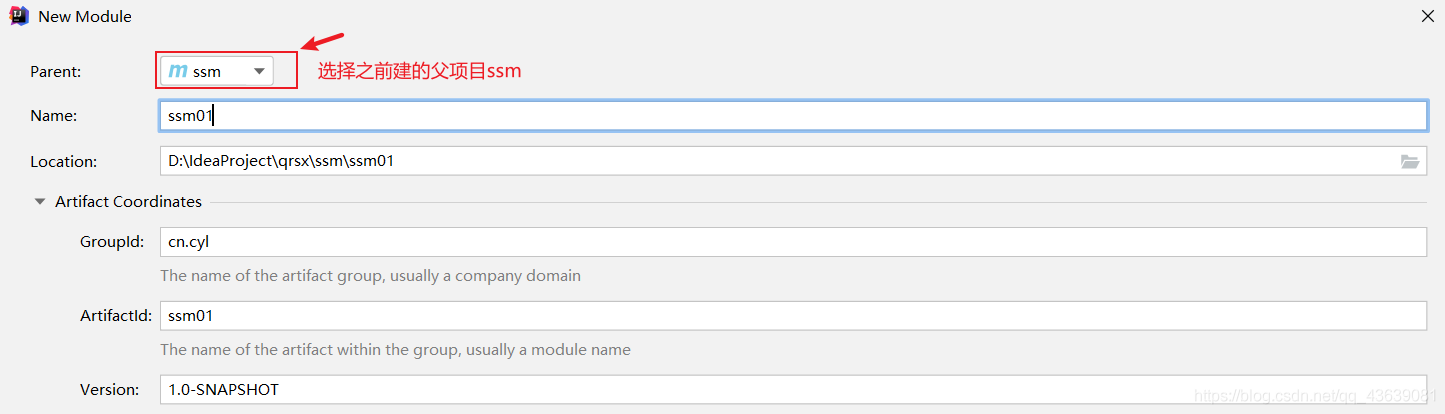The image size is (1445, 414).
Task: Click the GroupId field with cn.cyl
Action: 793,241
